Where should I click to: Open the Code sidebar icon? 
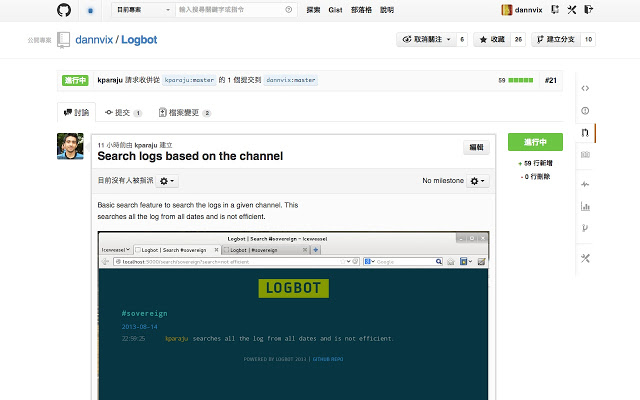point(585,88)
